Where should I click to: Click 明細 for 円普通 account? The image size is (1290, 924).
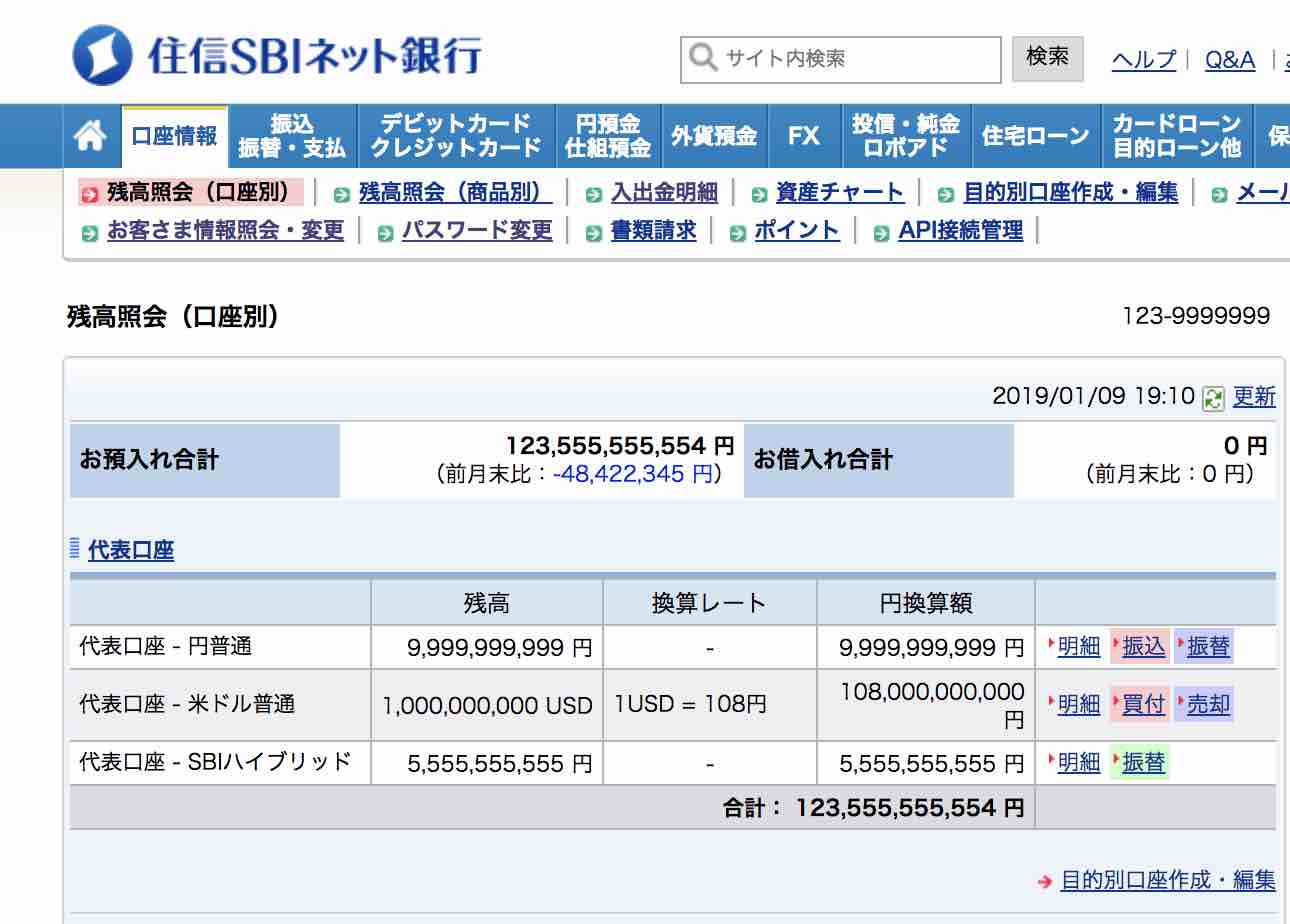(1079, 647)
